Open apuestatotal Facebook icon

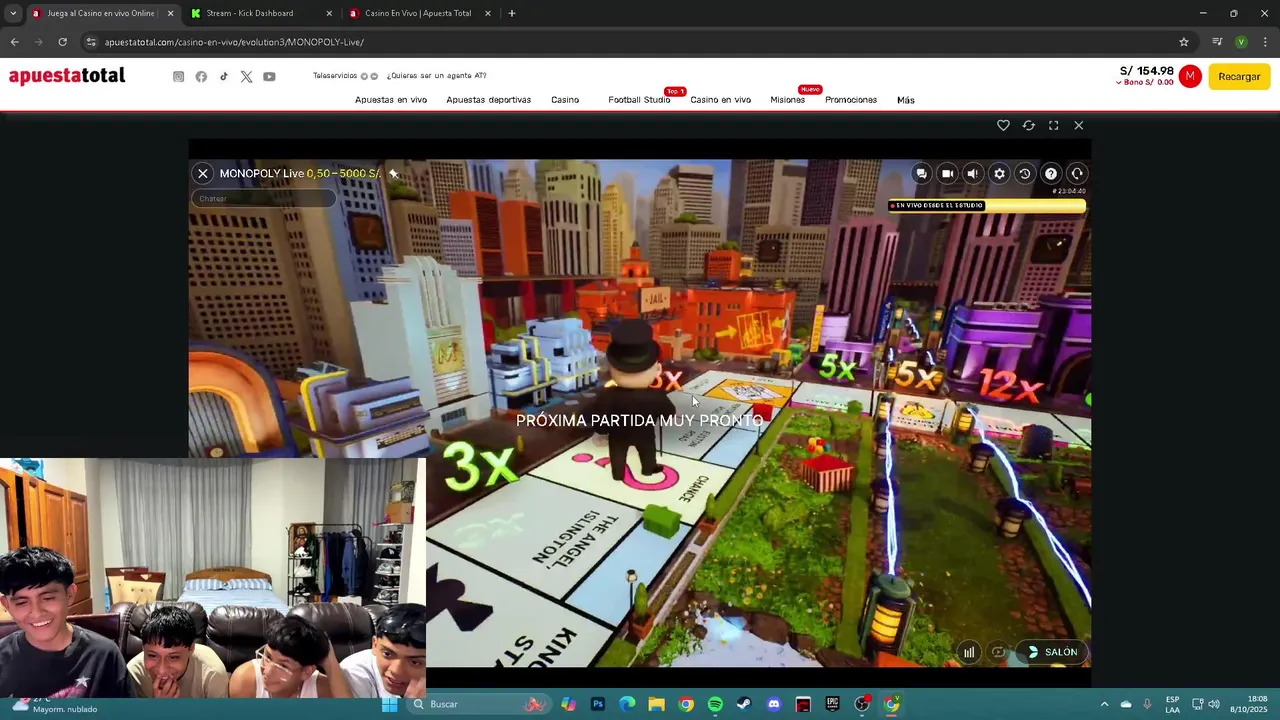point(201,77)
